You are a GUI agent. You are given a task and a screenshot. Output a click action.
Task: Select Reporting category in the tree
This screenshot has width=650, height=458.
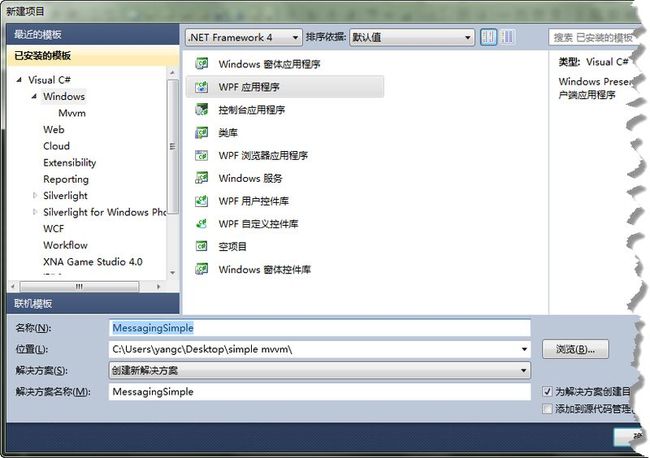click(66, 179)
